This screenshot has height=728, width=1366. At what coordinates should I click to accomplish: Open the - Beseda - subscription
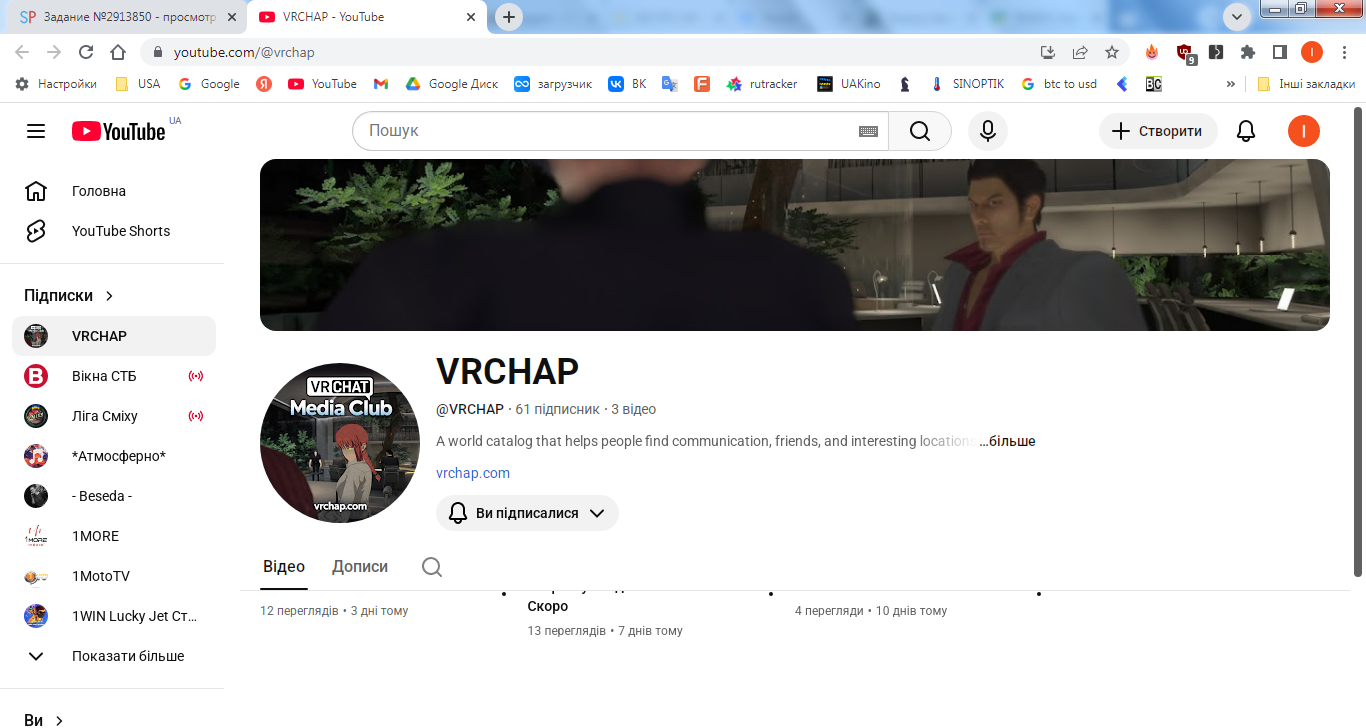pos(114,496)
